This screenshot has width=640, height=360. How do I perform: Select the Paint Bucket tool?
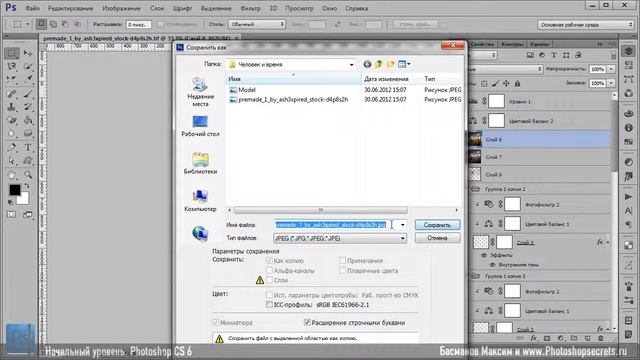click(28, 120)
